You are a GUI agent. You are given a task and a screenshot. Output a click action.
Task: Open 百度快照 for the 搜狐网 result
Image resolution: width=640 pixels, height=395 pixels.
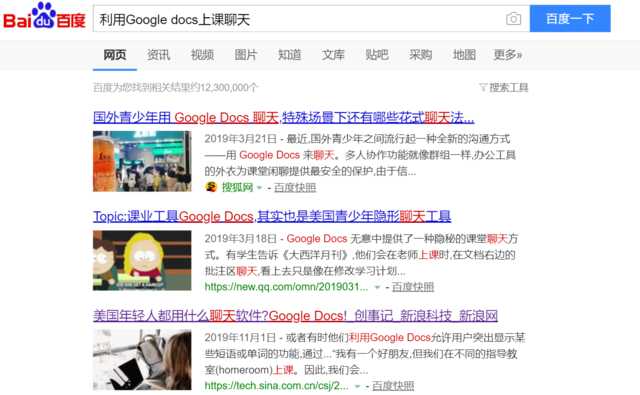(x=295, y=187)
